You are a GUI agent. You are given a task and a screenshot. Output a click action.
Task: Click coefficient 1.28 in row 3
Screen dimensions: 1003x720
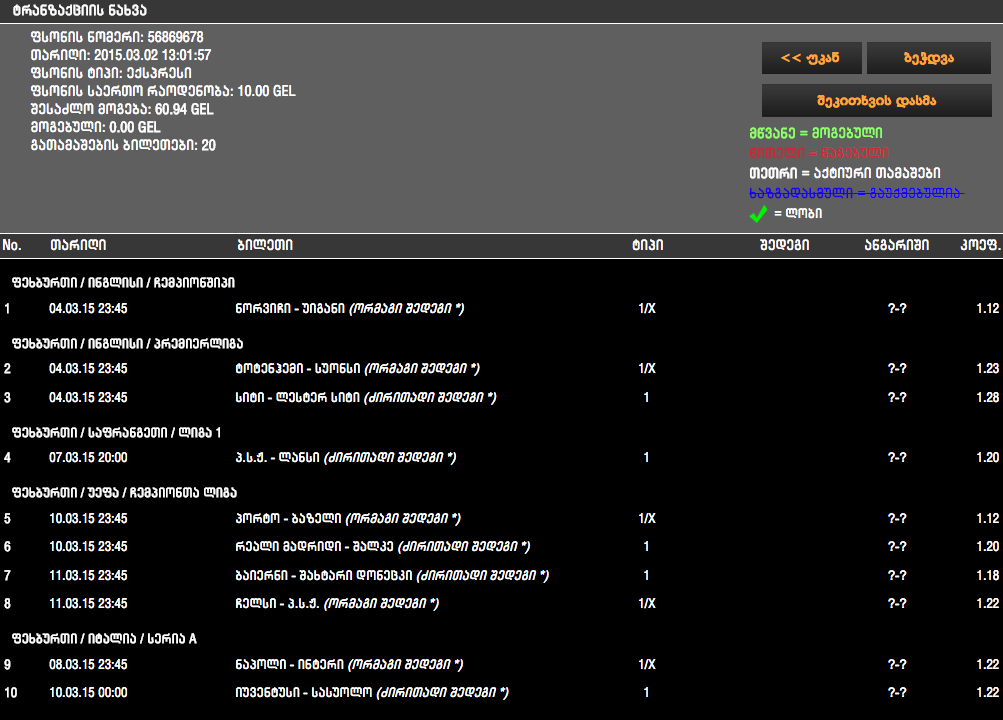tap(988, 398)
